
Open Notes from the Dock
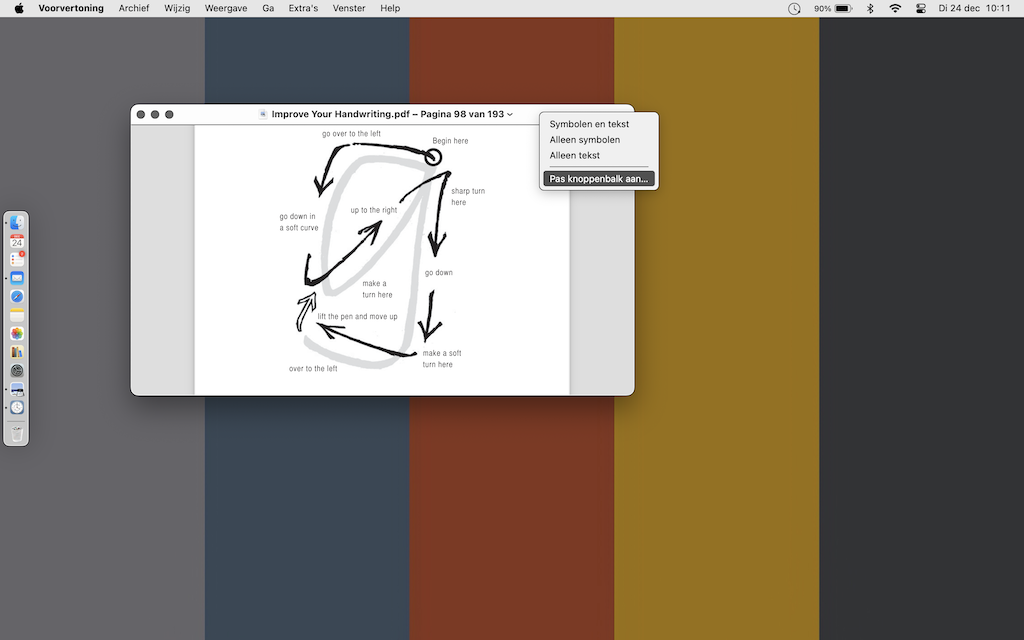click(17, 315)
